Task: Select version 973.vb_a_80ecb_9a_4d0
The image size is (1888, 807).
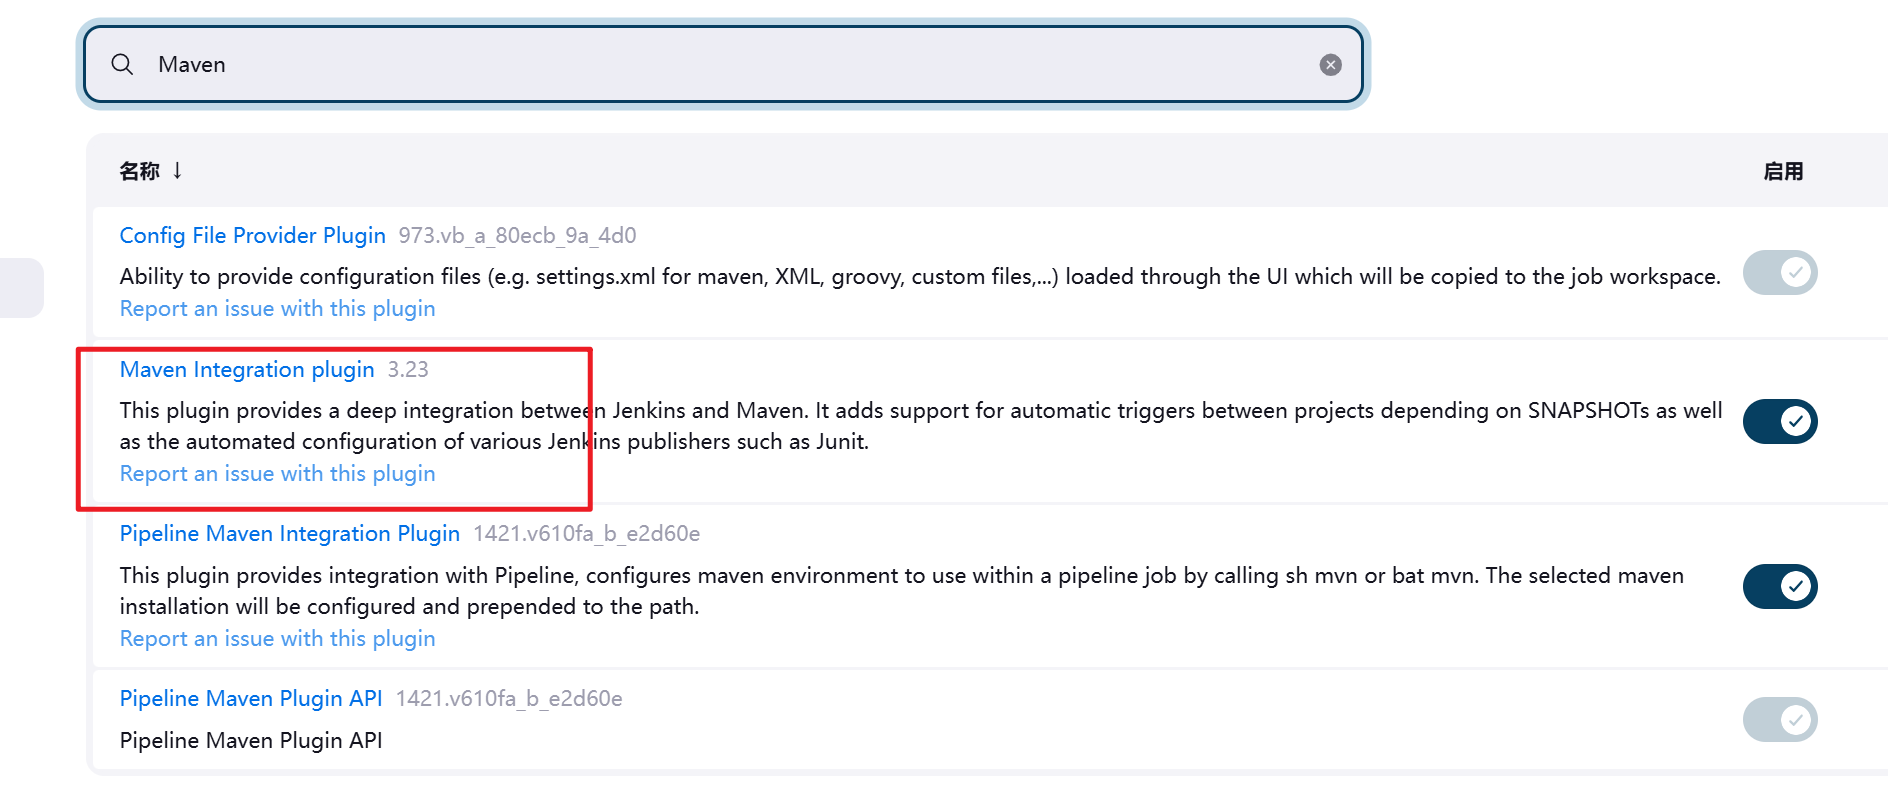Action: [517, 235]
